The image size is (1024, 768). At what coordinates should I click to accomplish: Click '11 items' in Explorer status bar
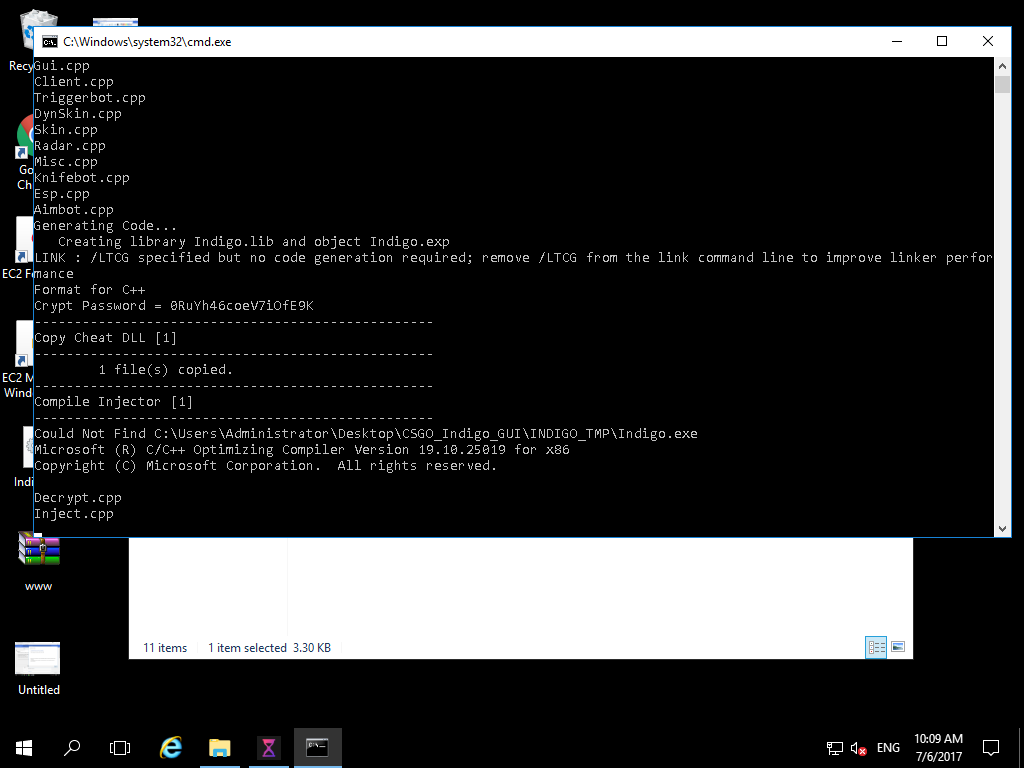click(x=165, y=648)
